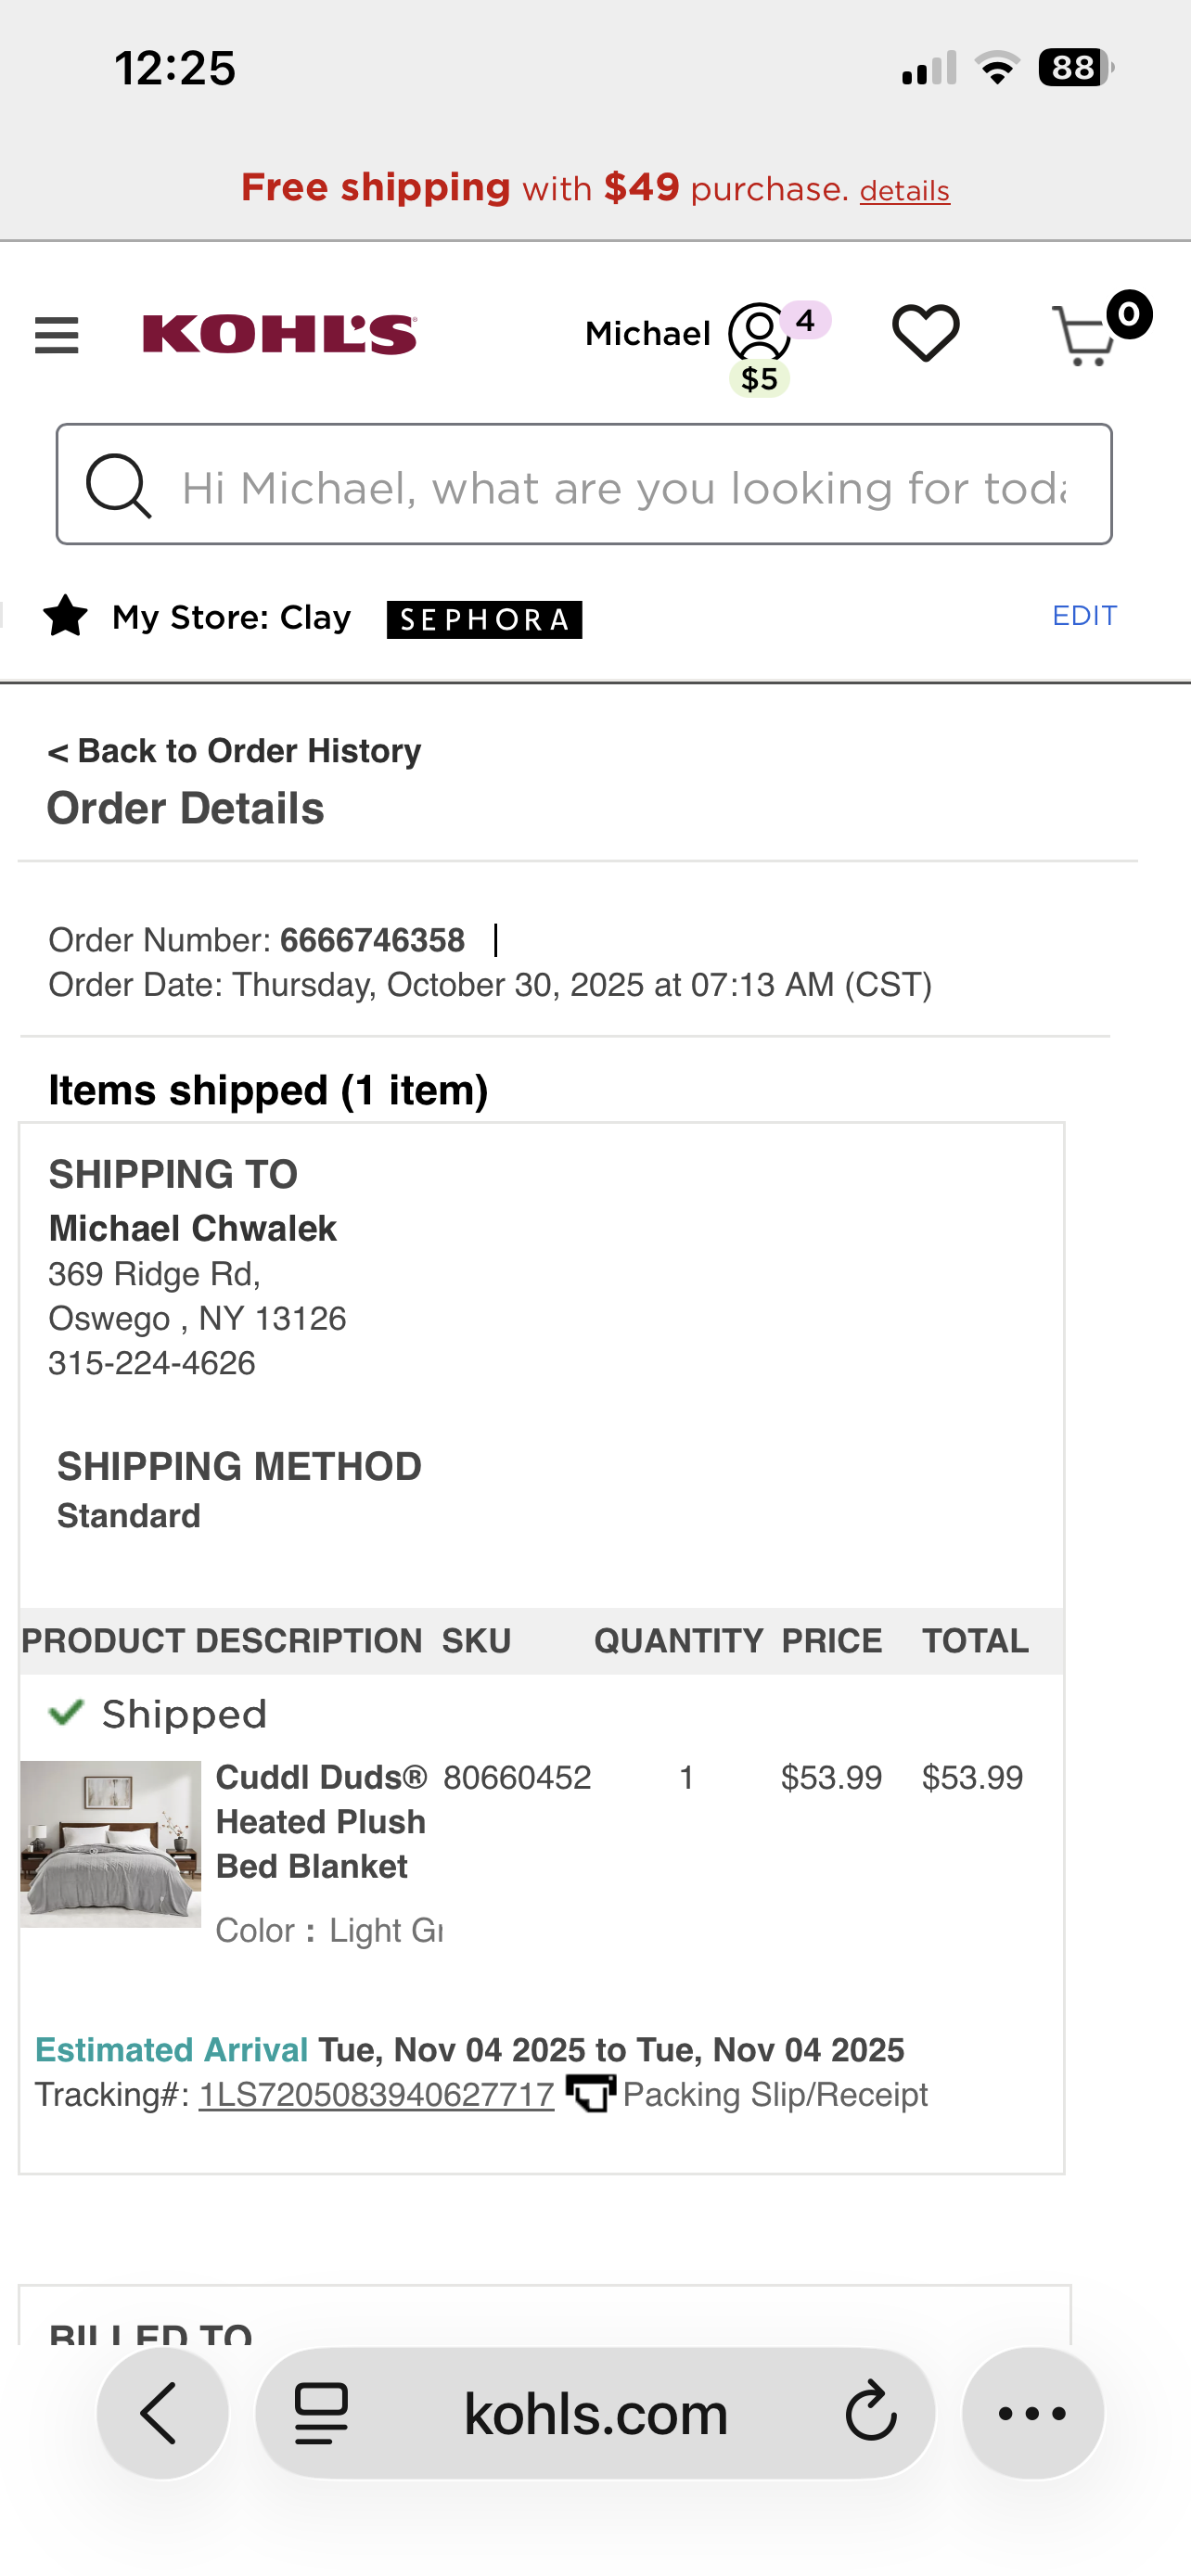Open the wishlist heart icon
1191x2576 pixels.
click(925, 333)
